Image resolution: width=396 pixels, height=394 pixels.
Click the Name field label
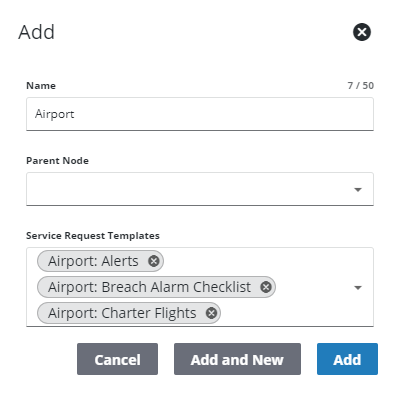41,86
